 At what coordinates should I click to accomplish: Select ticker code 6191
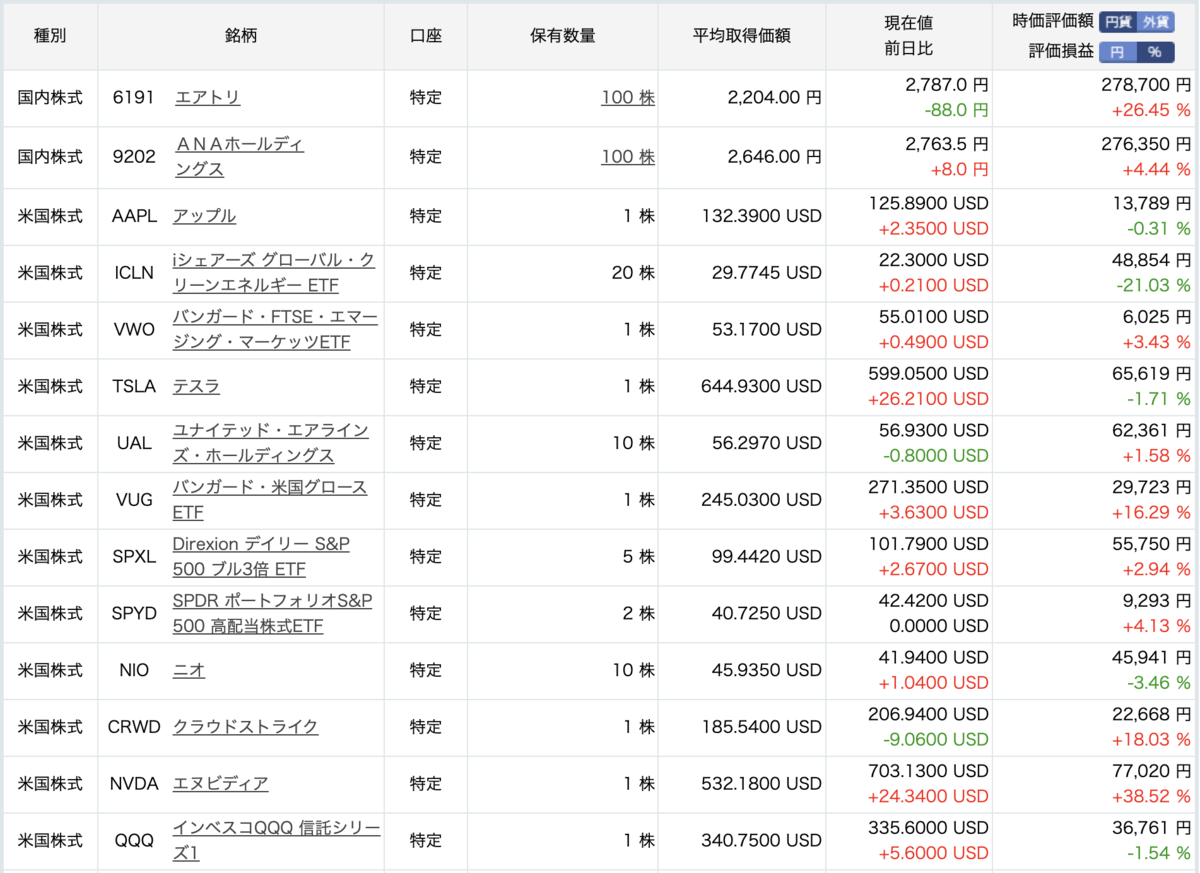(x=134, y=98)
